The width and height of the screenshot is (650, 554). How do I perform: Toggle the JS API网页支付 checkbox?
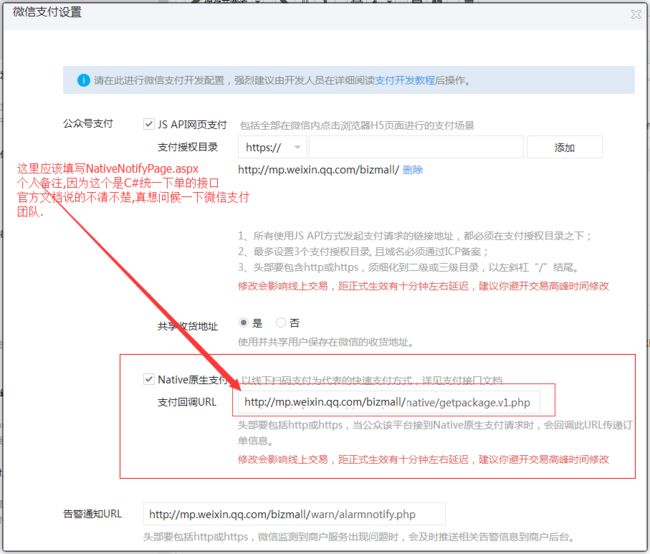pos(148,124)
